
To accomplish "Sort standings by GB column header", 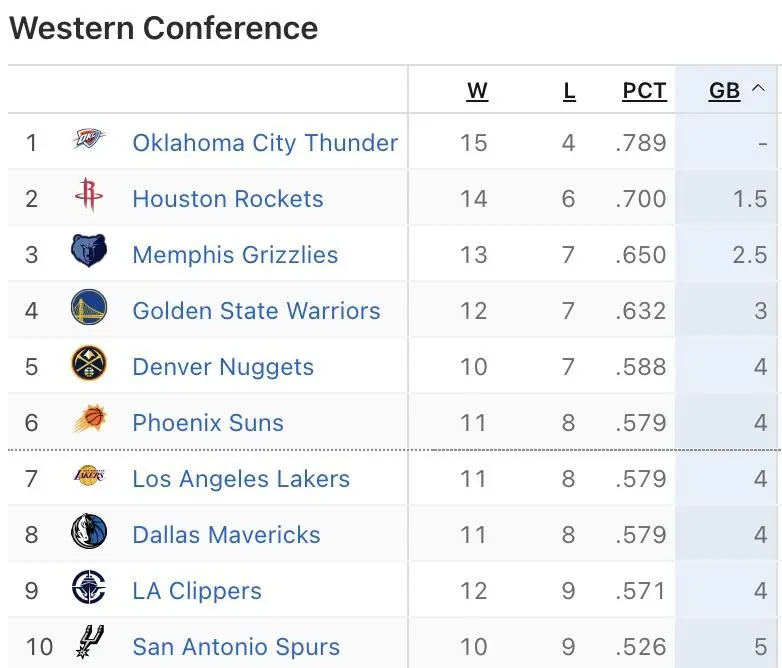I will pyautogui.click(x=724, y=91).
